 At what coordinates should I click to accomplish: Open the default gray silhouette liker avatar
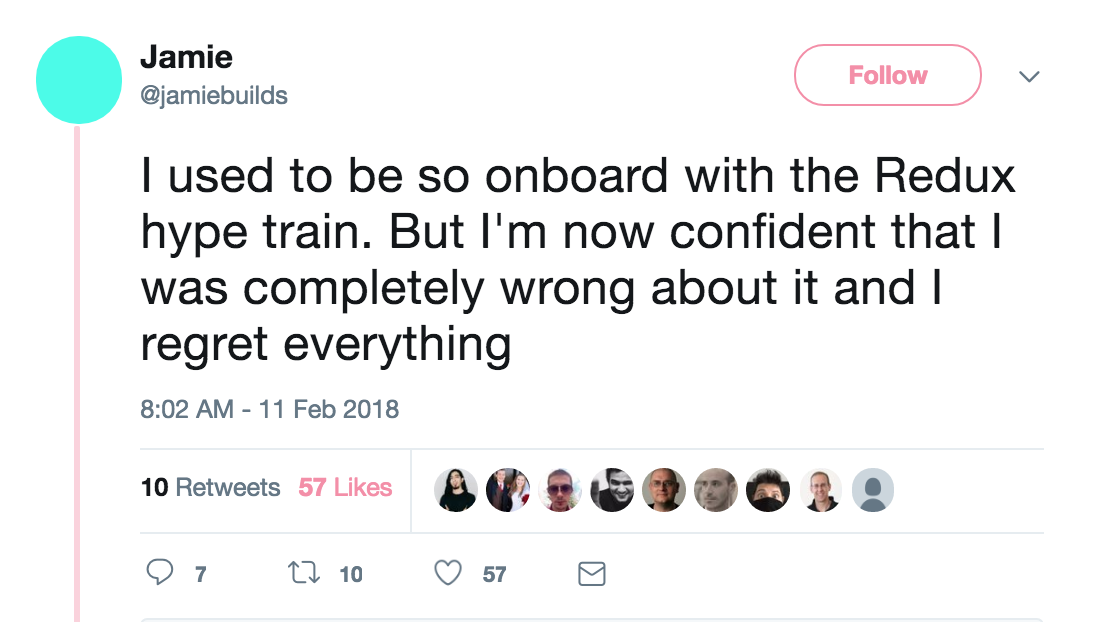872,490
